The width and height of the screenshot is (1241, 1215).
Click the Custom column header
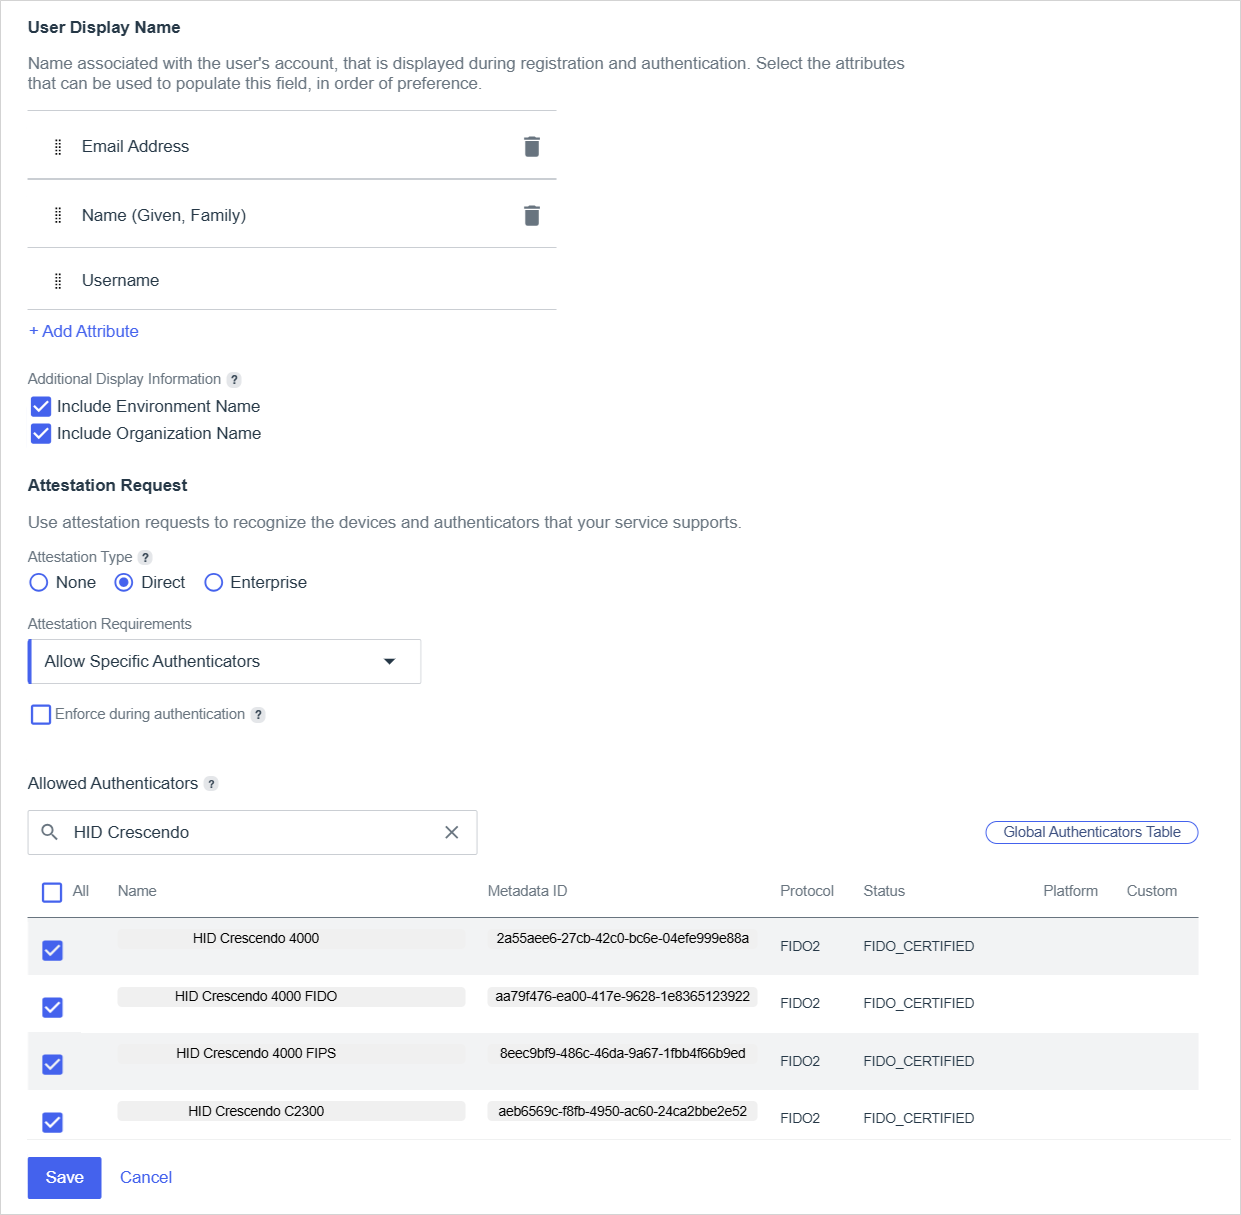[1152, 891]
